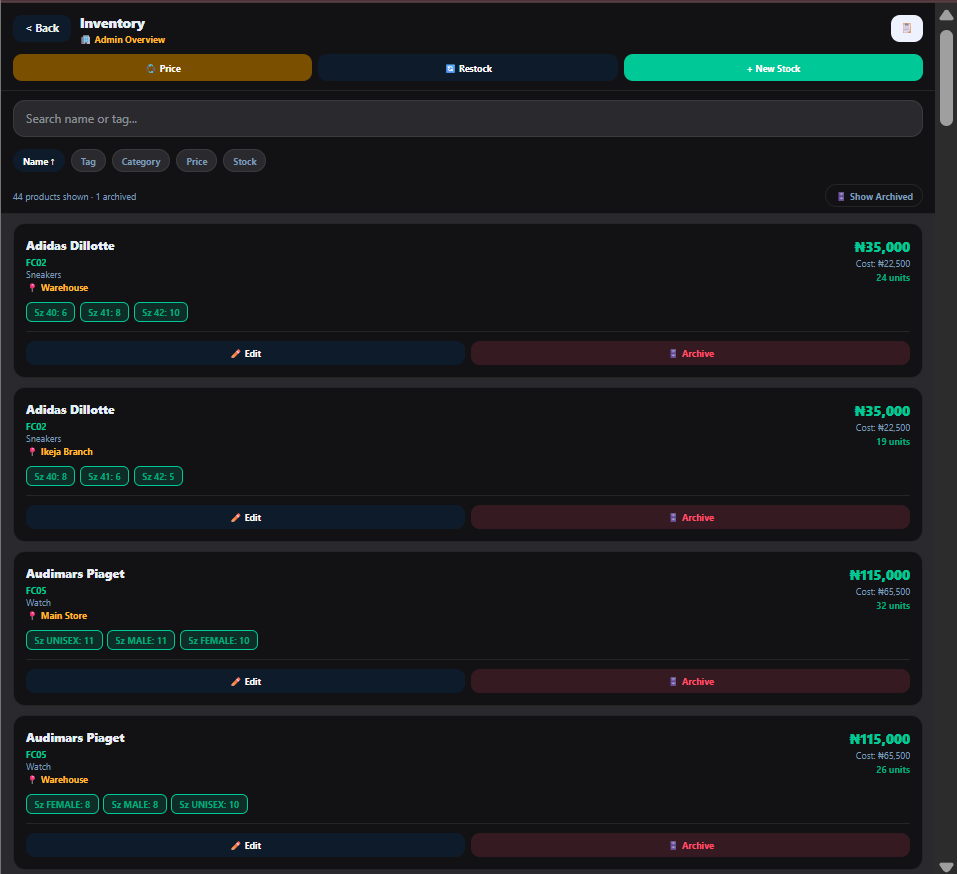Image resolution: width=957 pixels, height=874 pixels.
Task: Click Ikeja Branch location label
Action: [67, 452]
